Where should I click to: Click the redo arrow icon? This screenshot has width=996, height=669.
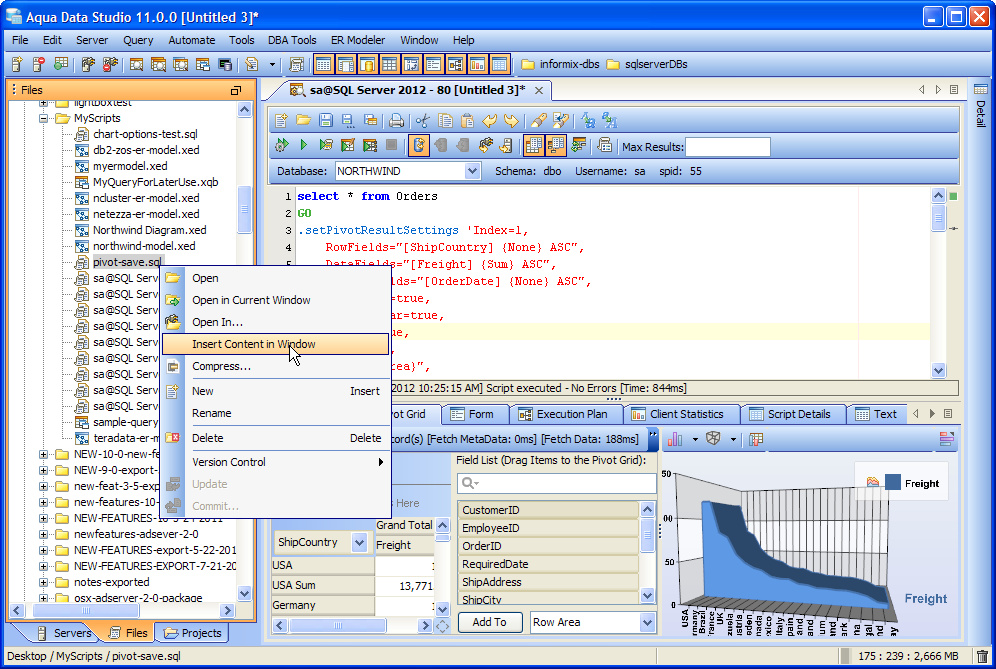point(511,120)
